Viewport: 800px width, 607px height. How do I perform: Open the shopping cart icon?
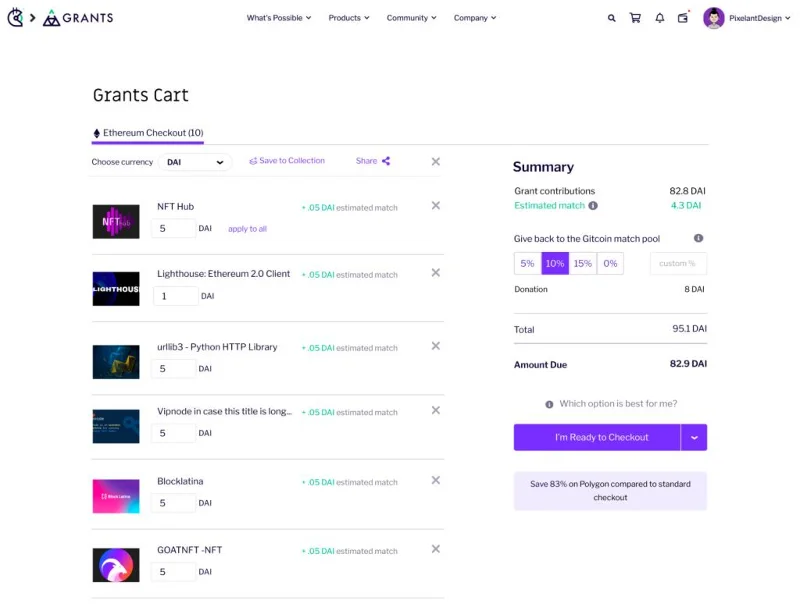pyautogui.click(x=635, y=18)
